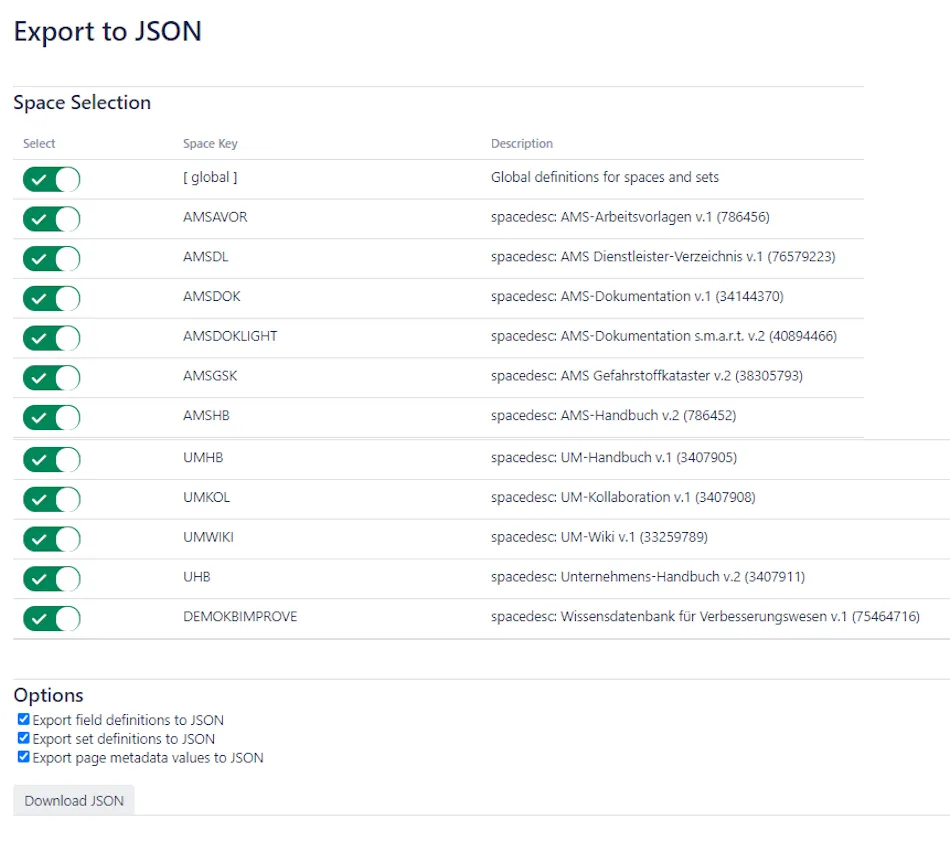This screenshot has height=851, width=950.
Task: Click the UMHB space key
Action: coord(203,457)
